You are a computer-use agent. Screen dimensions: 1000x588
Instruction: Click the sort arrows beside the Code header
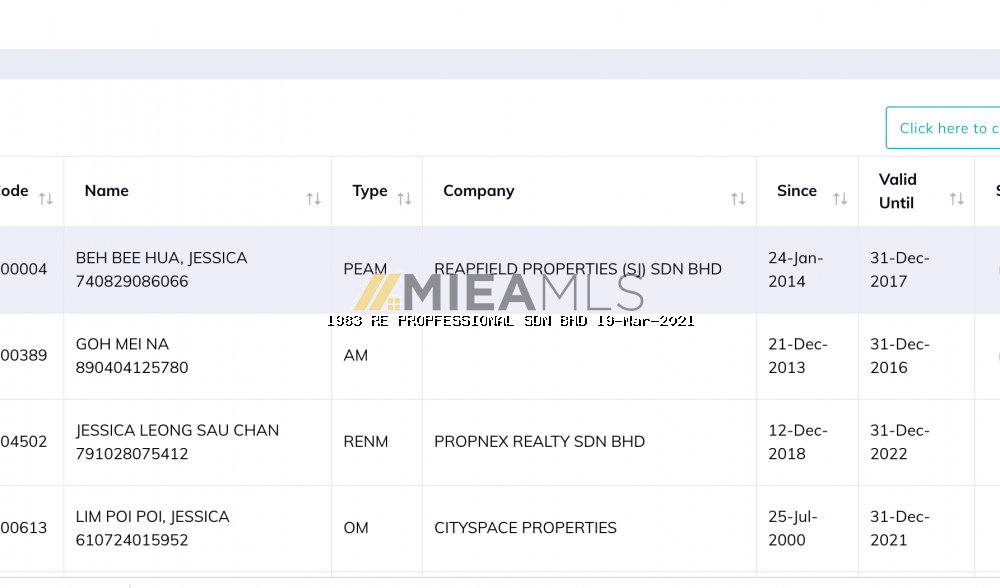(x=46, y=199)
